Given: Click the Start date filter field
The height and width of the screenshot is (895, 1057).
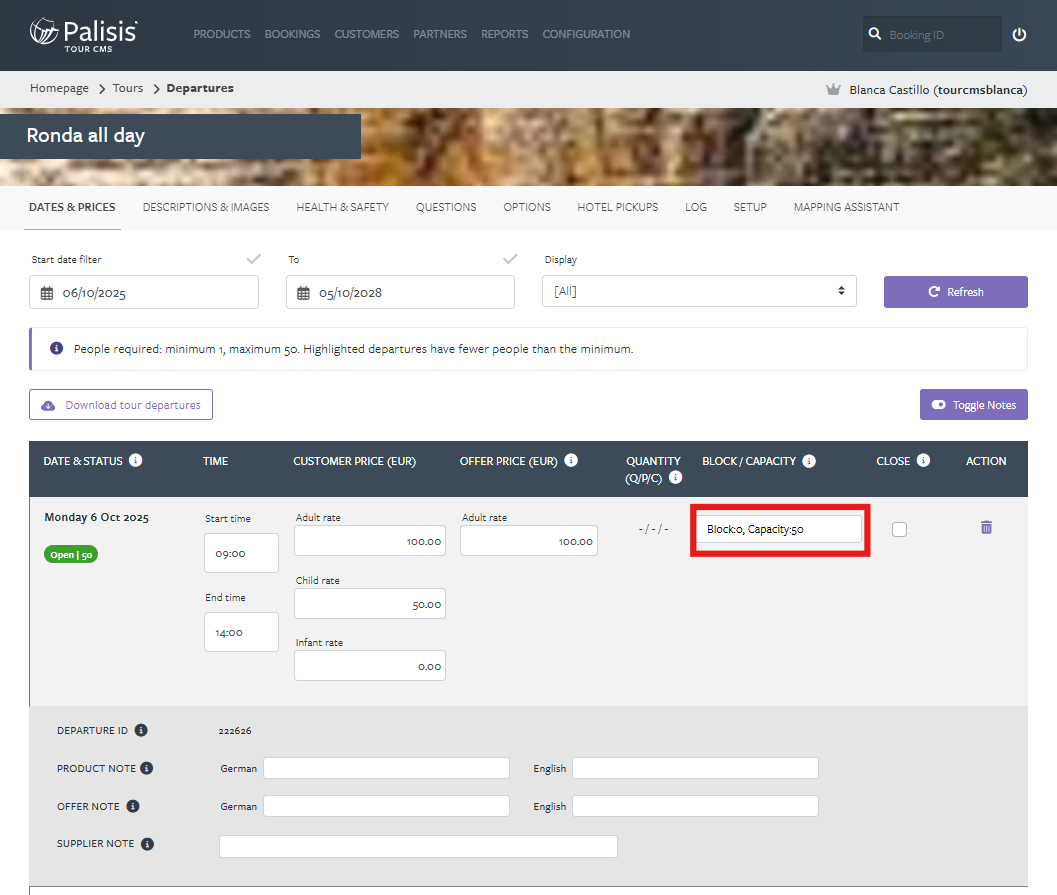Looking at the screenshot, I should click(x=144, y=292).
